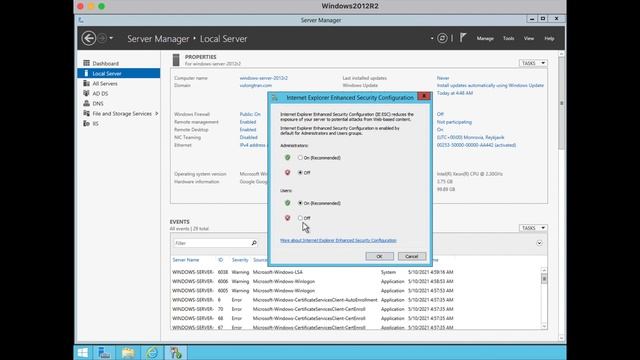Sort events by Server Name column
The image size is (640, 360).
(186, 260)
